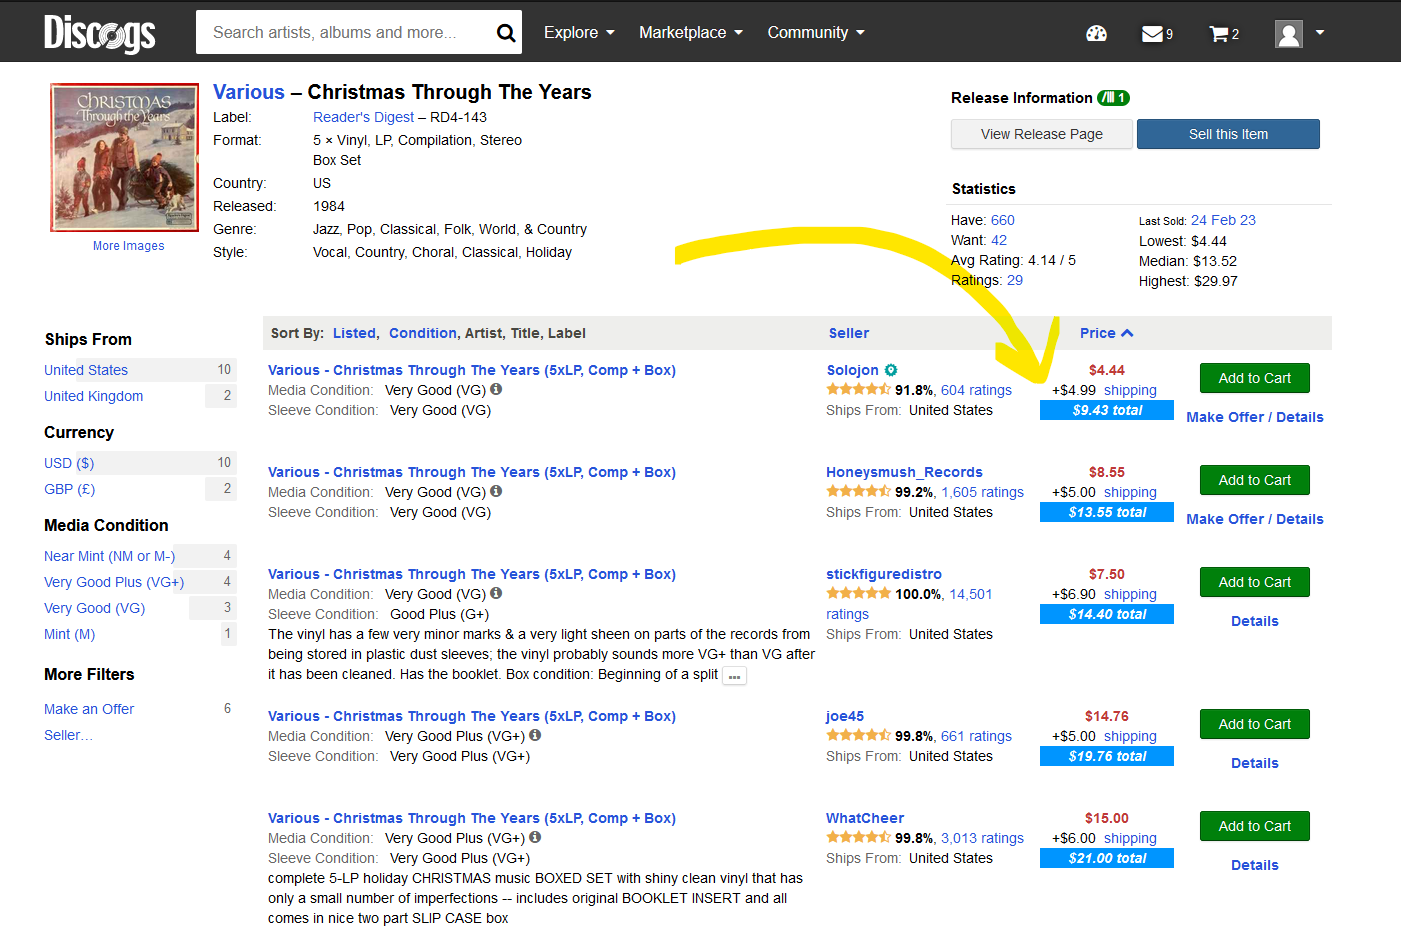The width and height of the screenshot is (1401, 933).
Task: Add the $14.76 joe45 listing to cart
Action: 1254,724
